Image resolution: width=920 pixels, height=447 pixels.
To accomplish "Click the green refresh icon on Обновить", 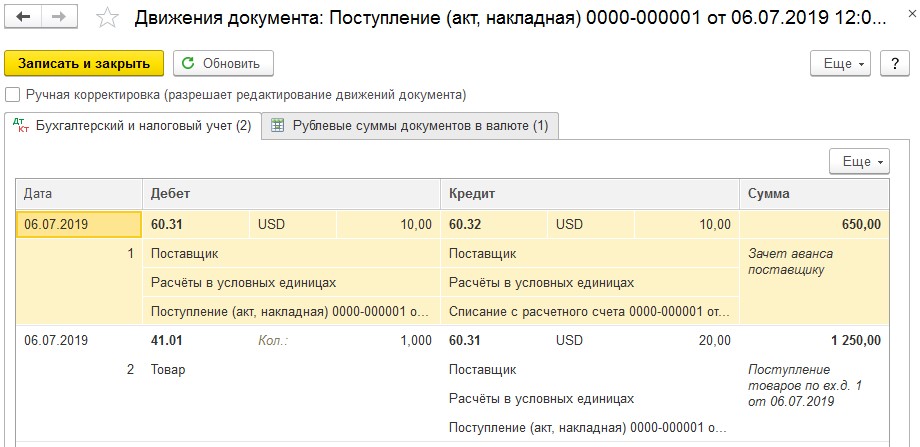I will pyautogui.click(x=188, y=63).
